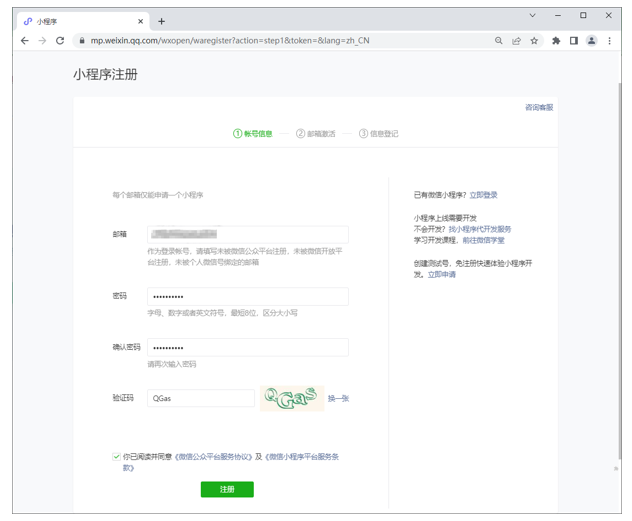Go back to the previous page
Image resolution: width=632 pixels, height=521 pixels.
(25, 41)
